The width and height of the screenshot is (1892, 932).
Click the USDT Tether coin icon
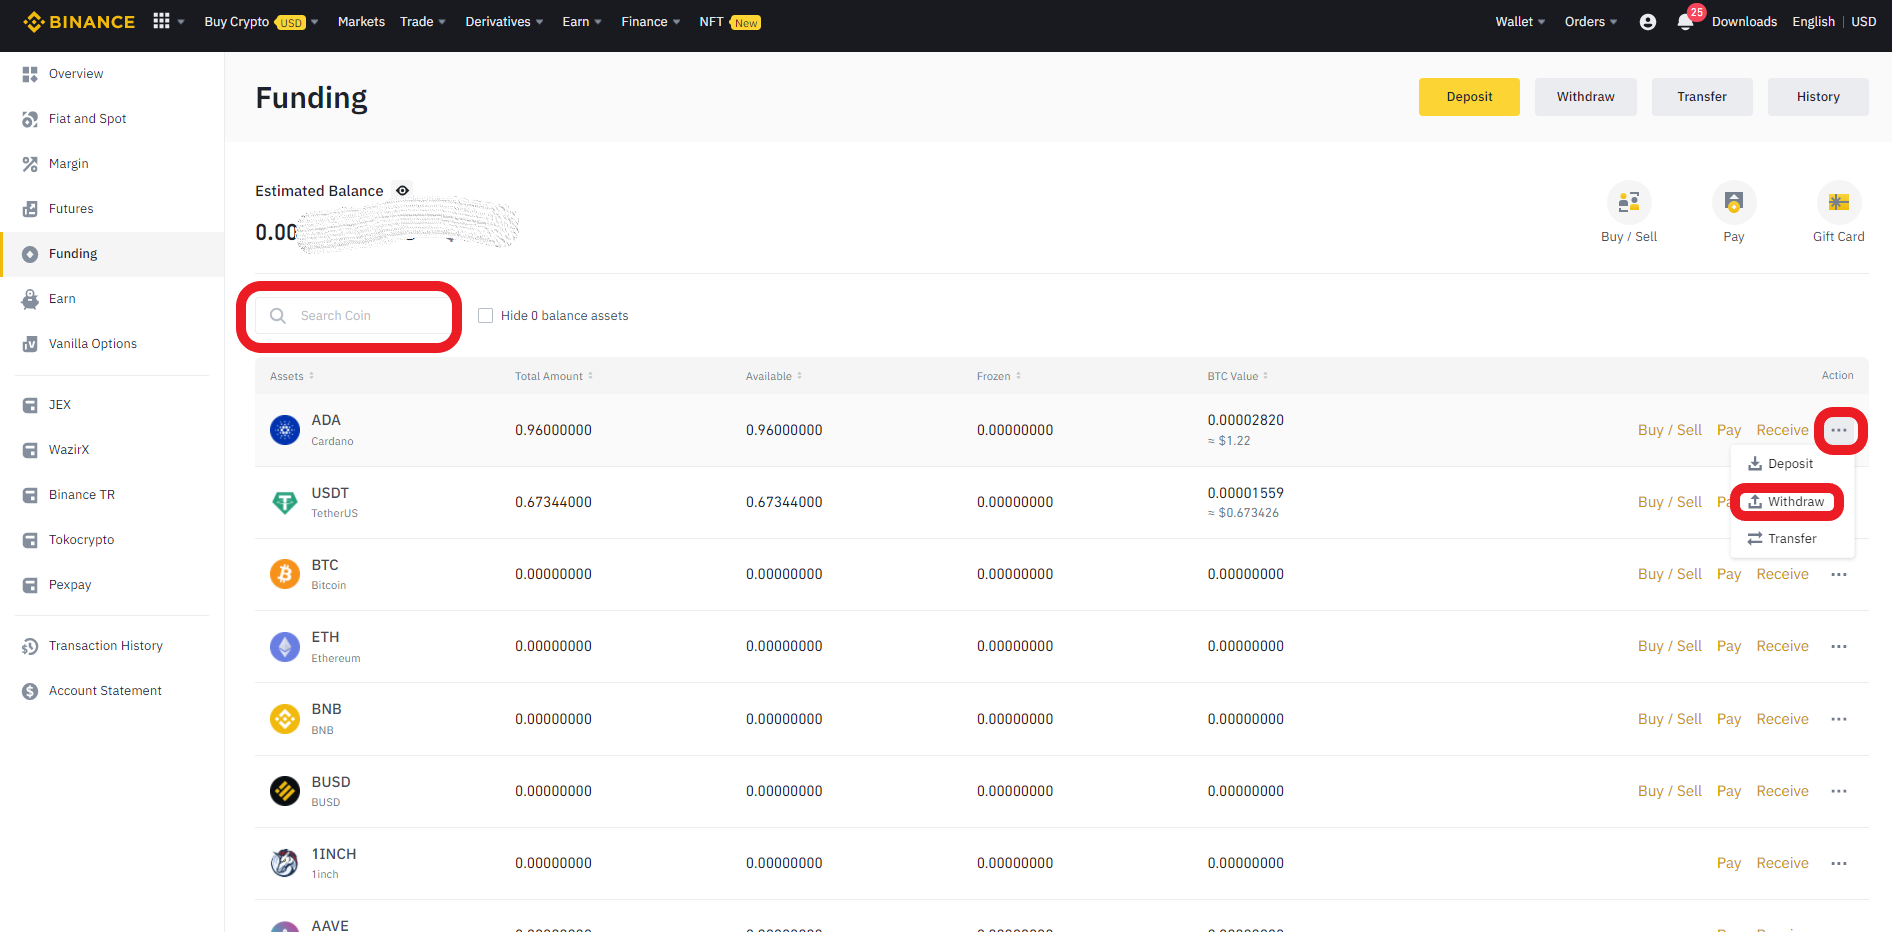pyautogui.click(x=285, y=502)
